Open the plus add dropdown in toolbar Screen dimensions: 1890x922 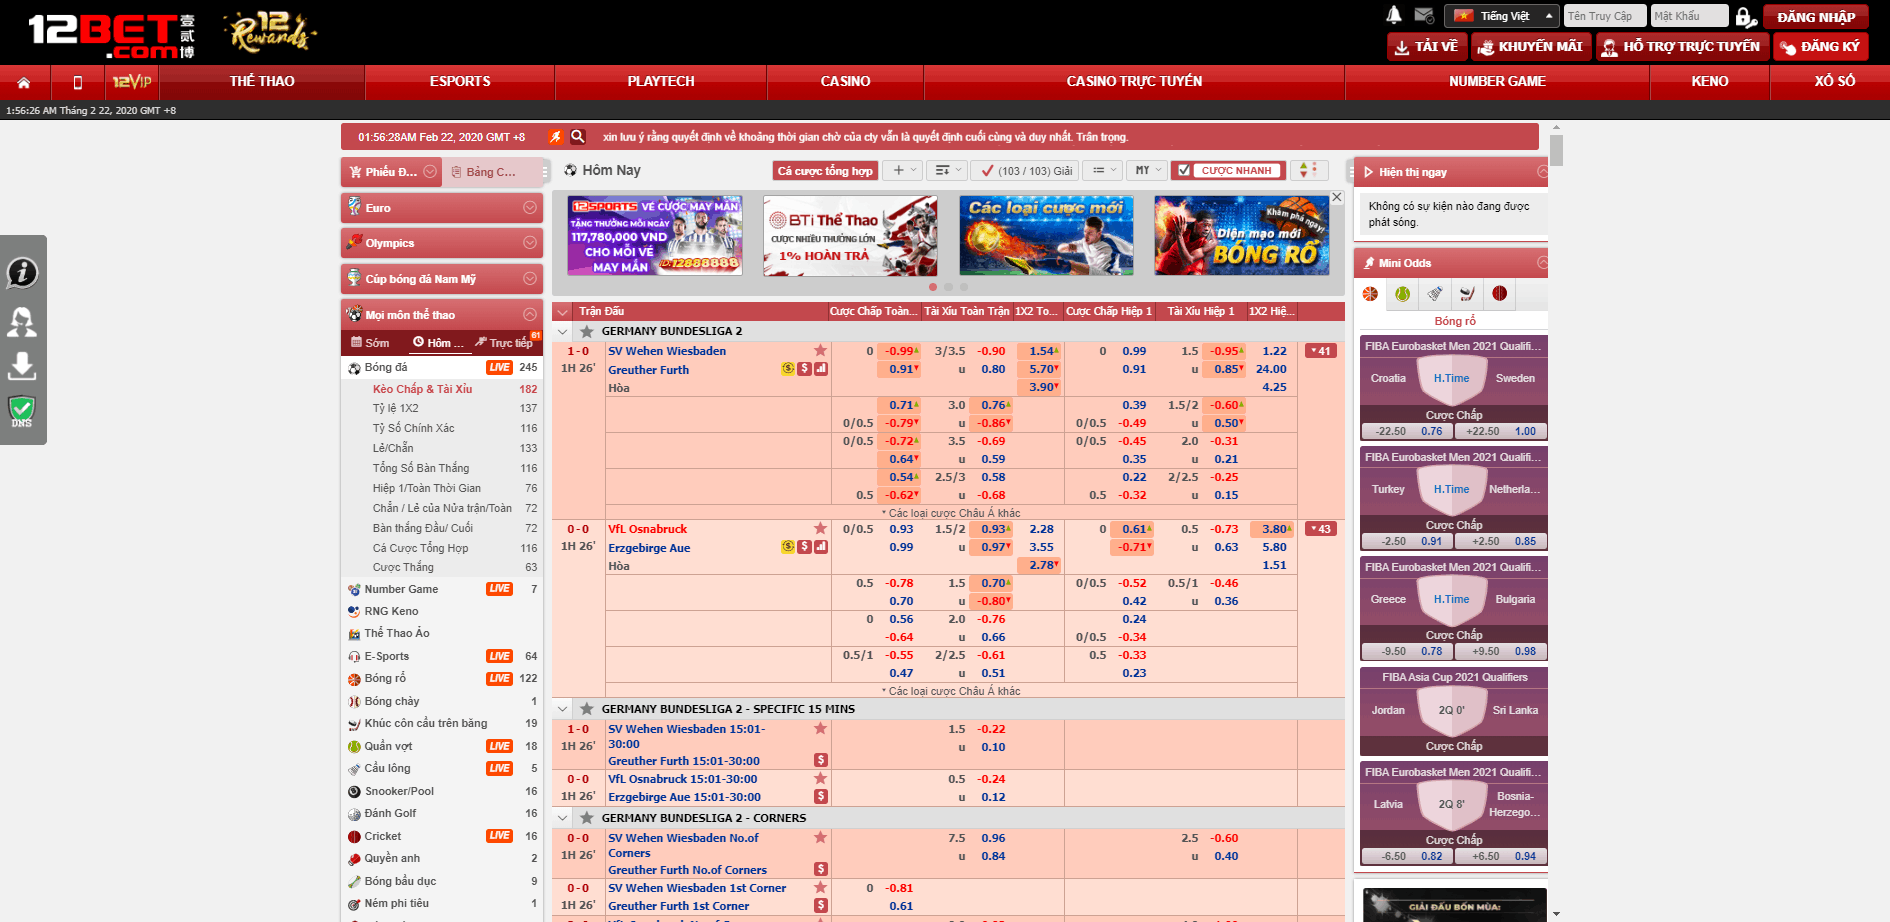904,170
